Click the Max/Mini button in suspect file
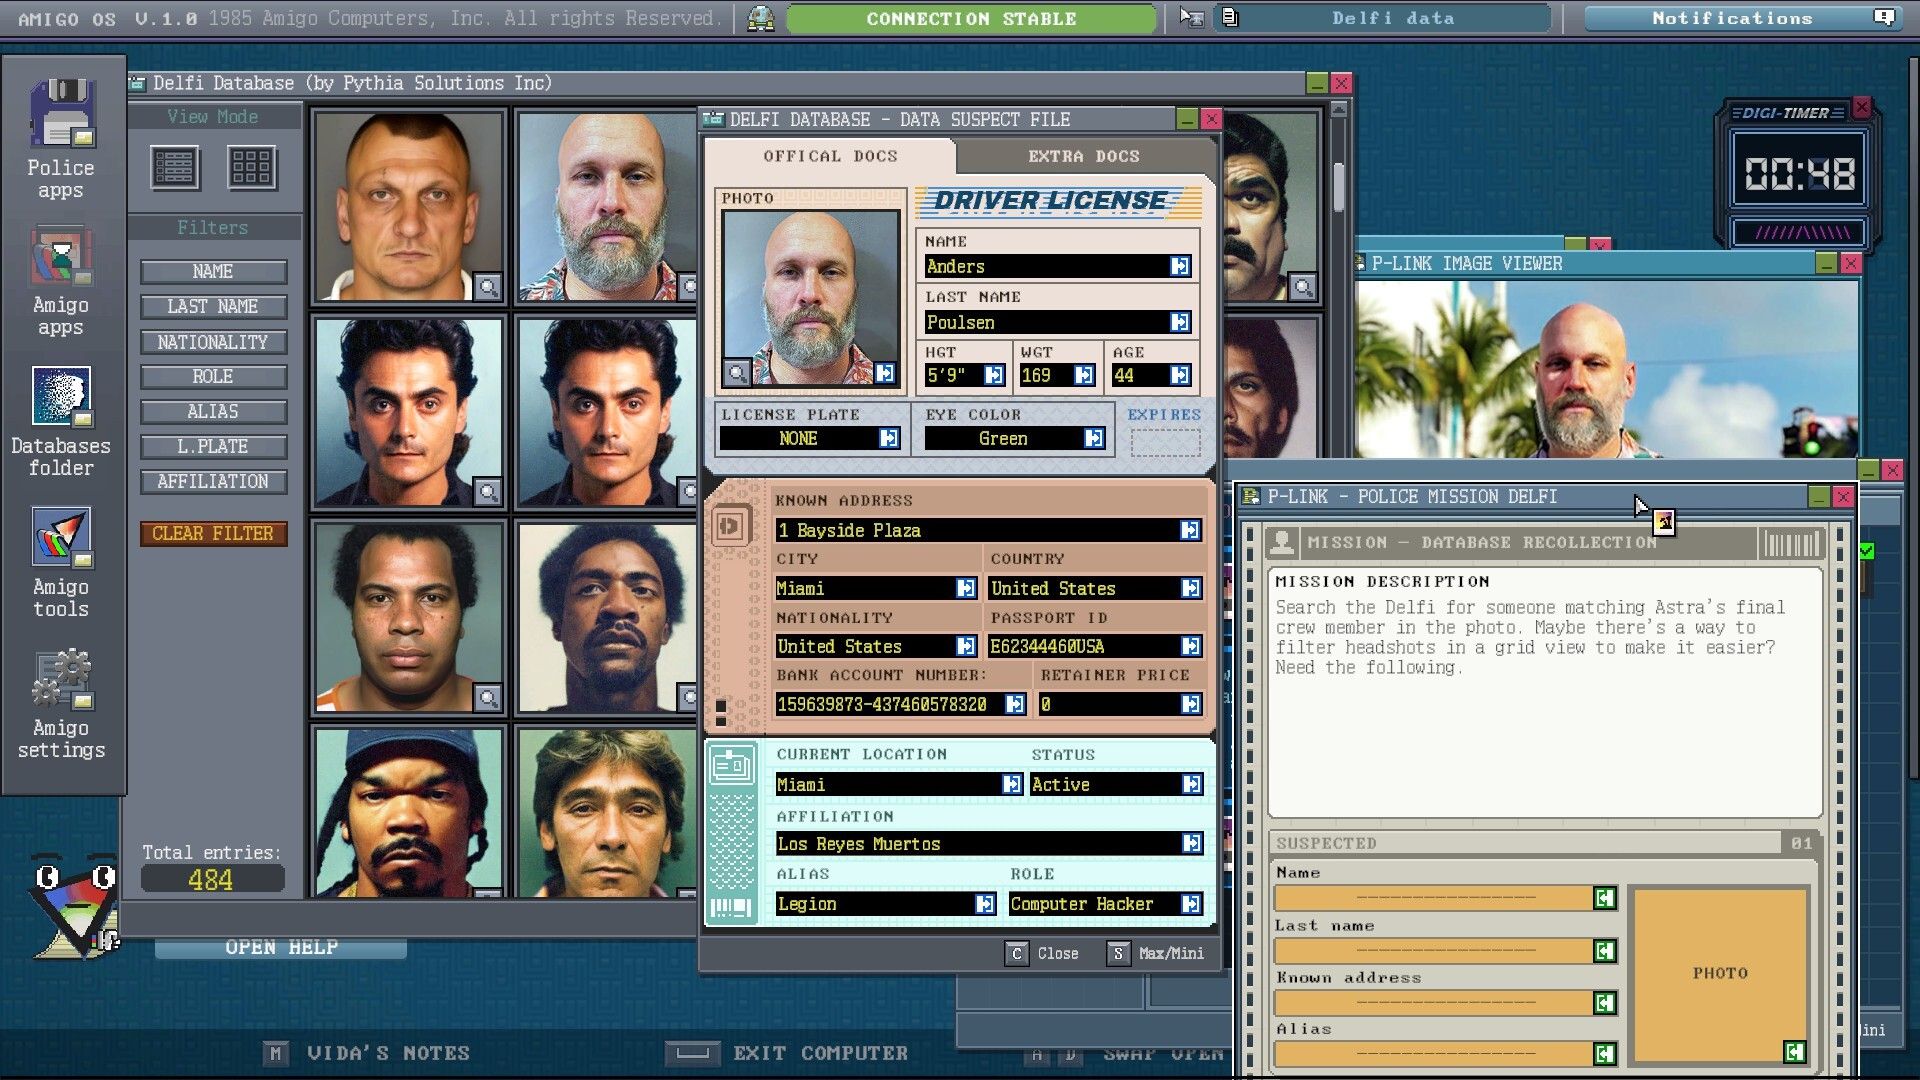 point(1156,953)
